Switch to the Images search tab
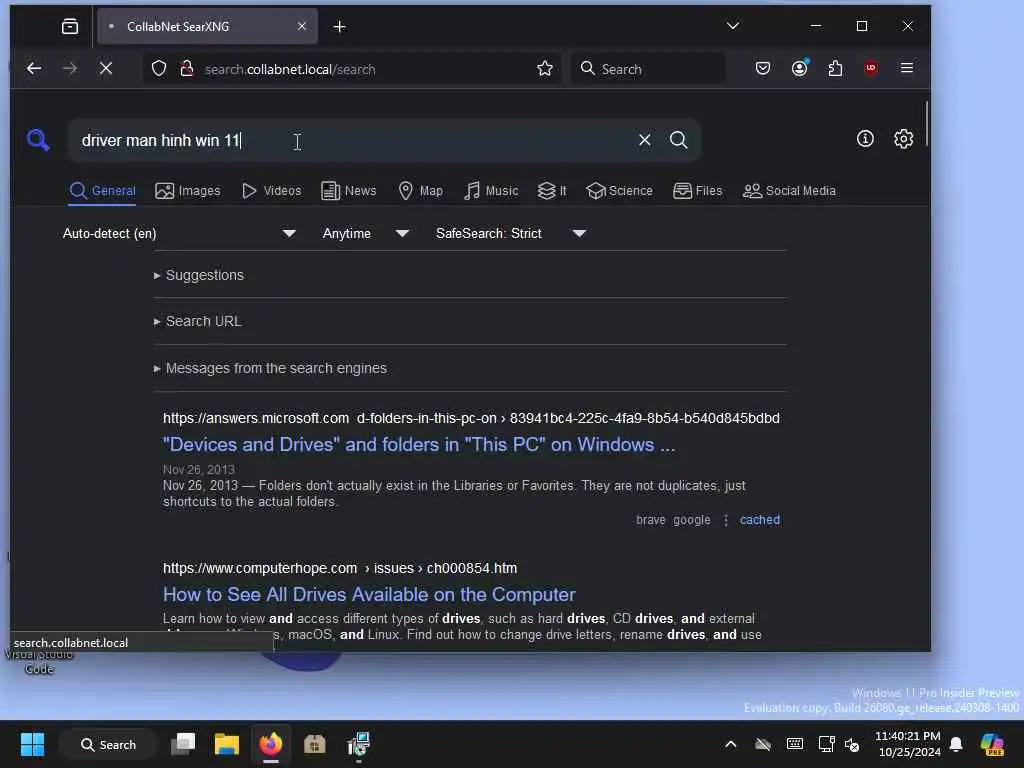This screenshot has width=1024, height=768. click(x=187, y=191)
